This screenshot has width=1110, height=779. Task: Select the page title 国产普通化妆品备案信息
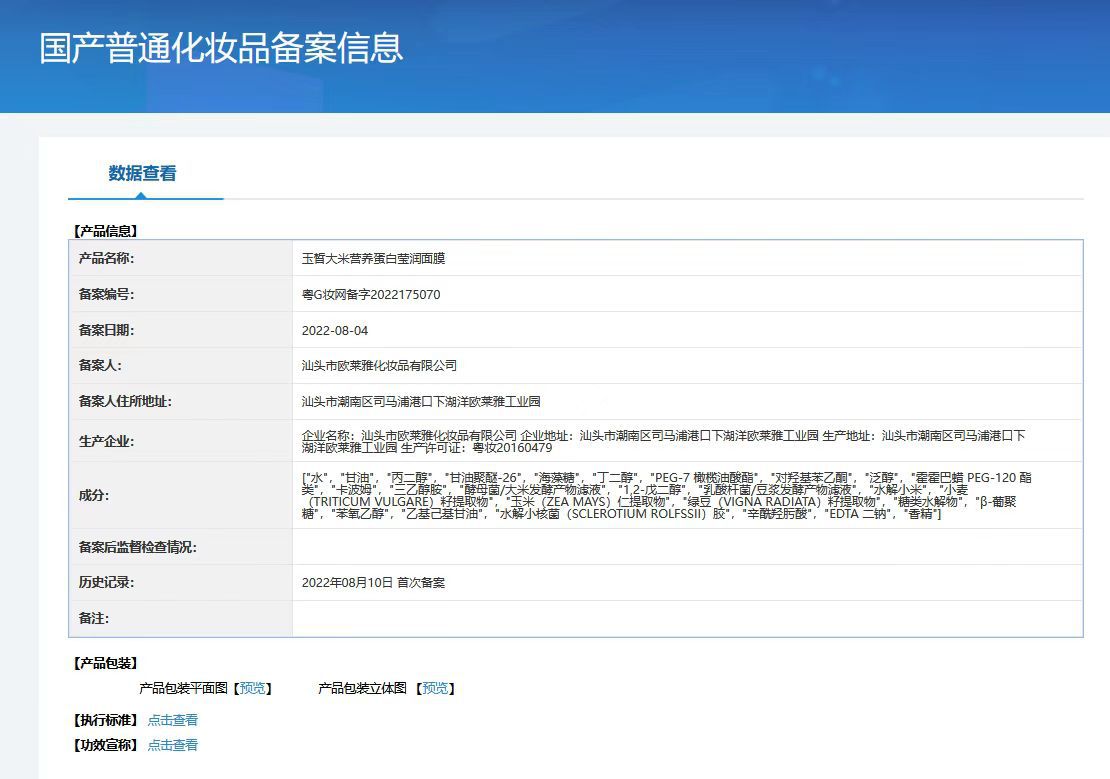click(221, 48)
